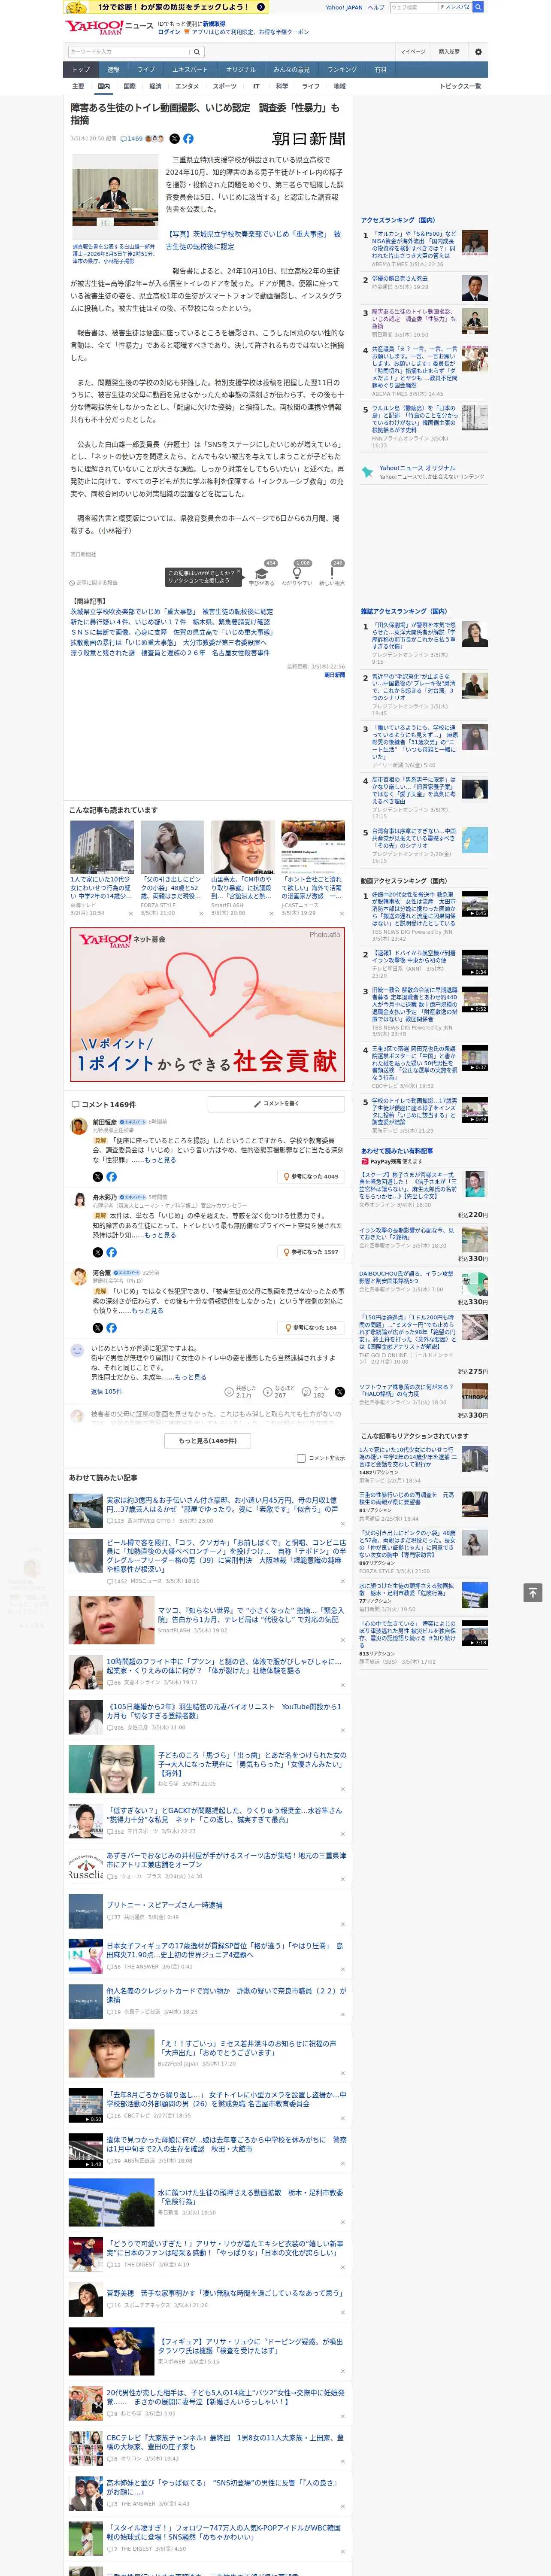Select the 国際 category tab
The image size is (551, 2576).
pos(129,86)
